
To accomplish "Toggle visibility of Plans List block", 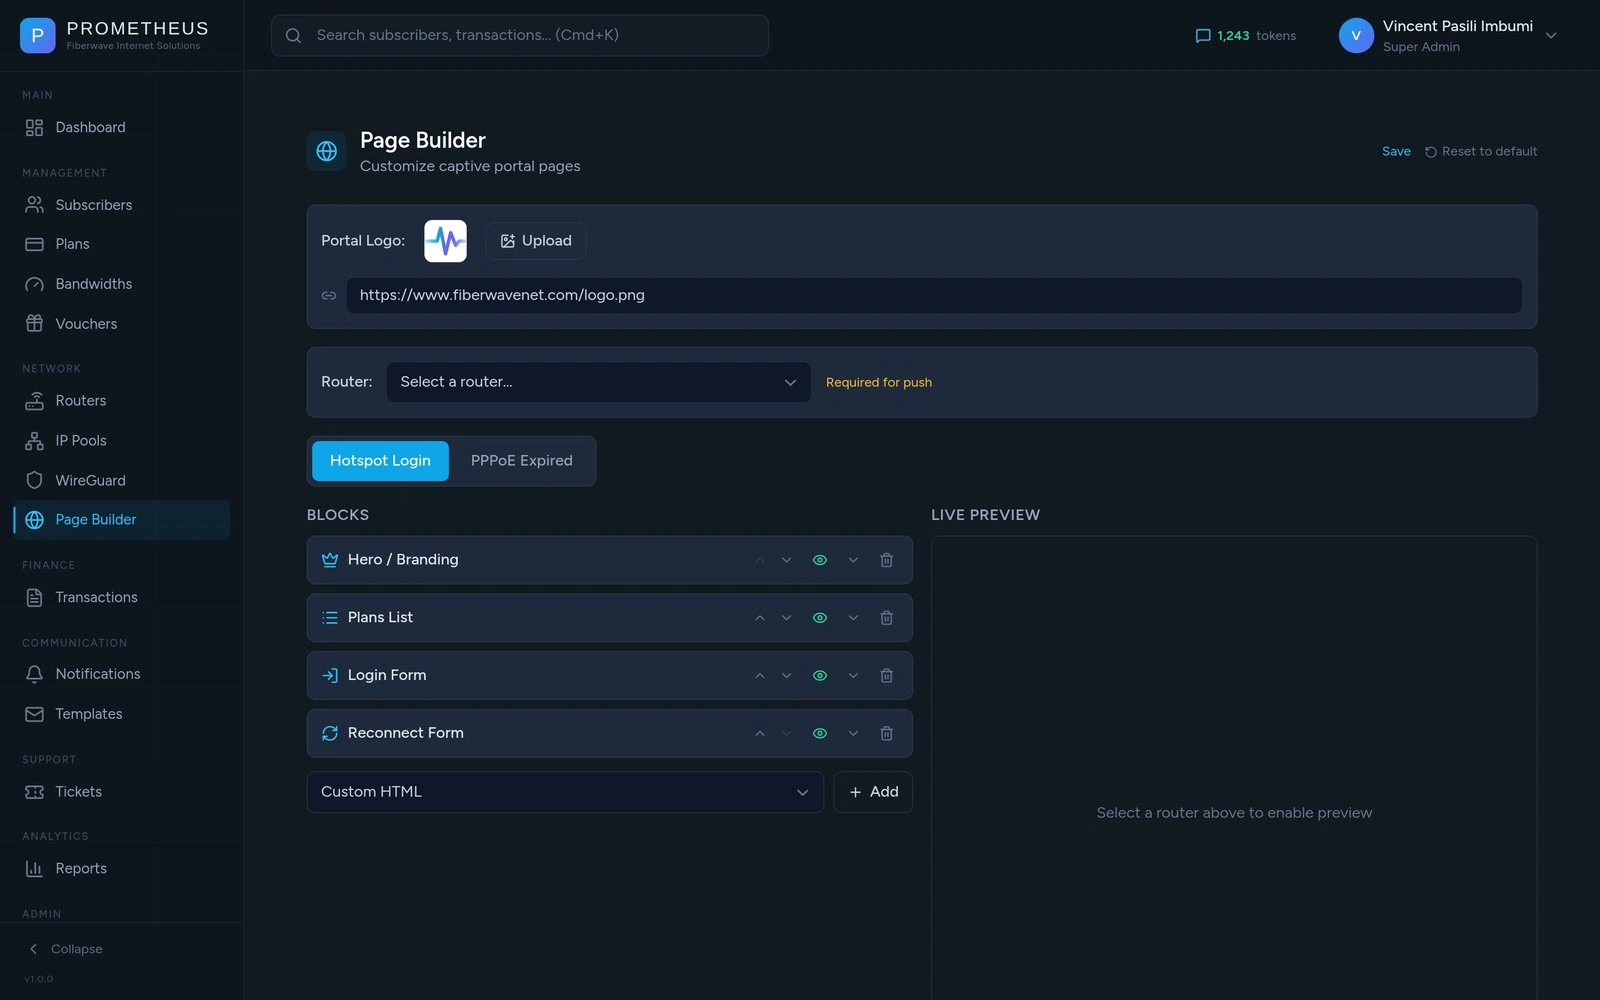I will [820, 618].
